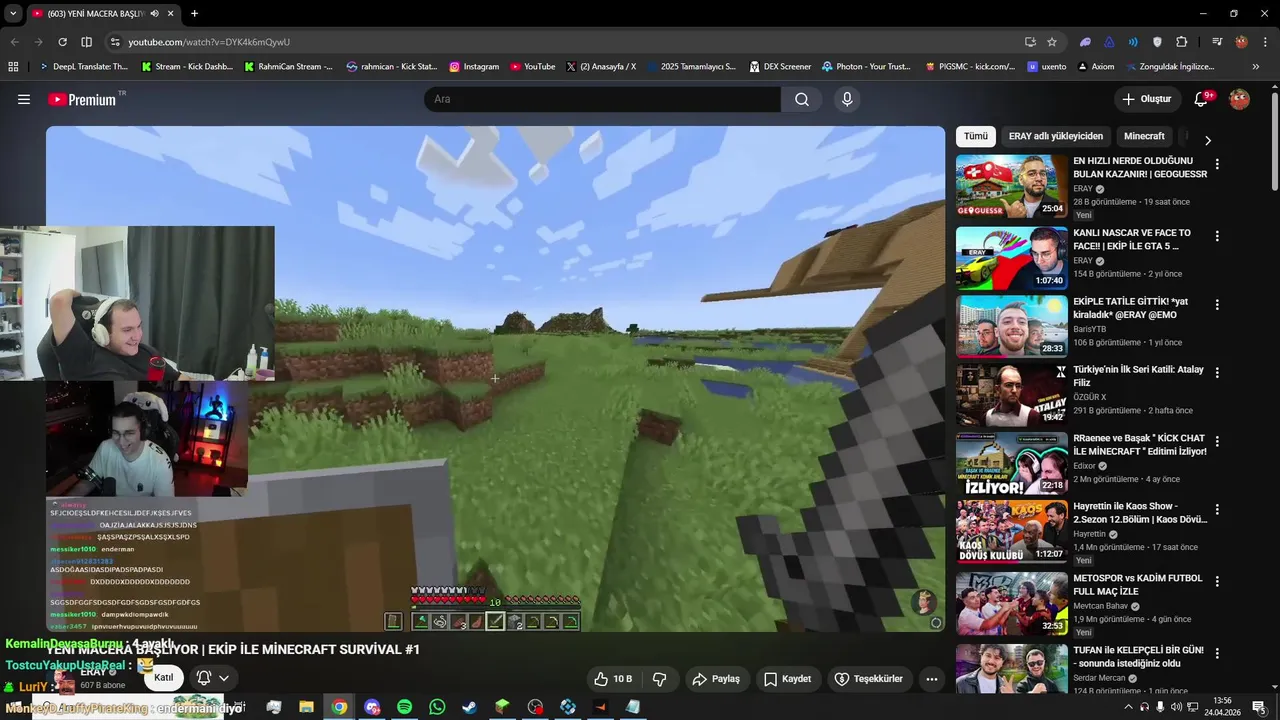
Task: Open Chrome extensions puzzle icon
Action: pyautogui.click(x=1182, y=42)
